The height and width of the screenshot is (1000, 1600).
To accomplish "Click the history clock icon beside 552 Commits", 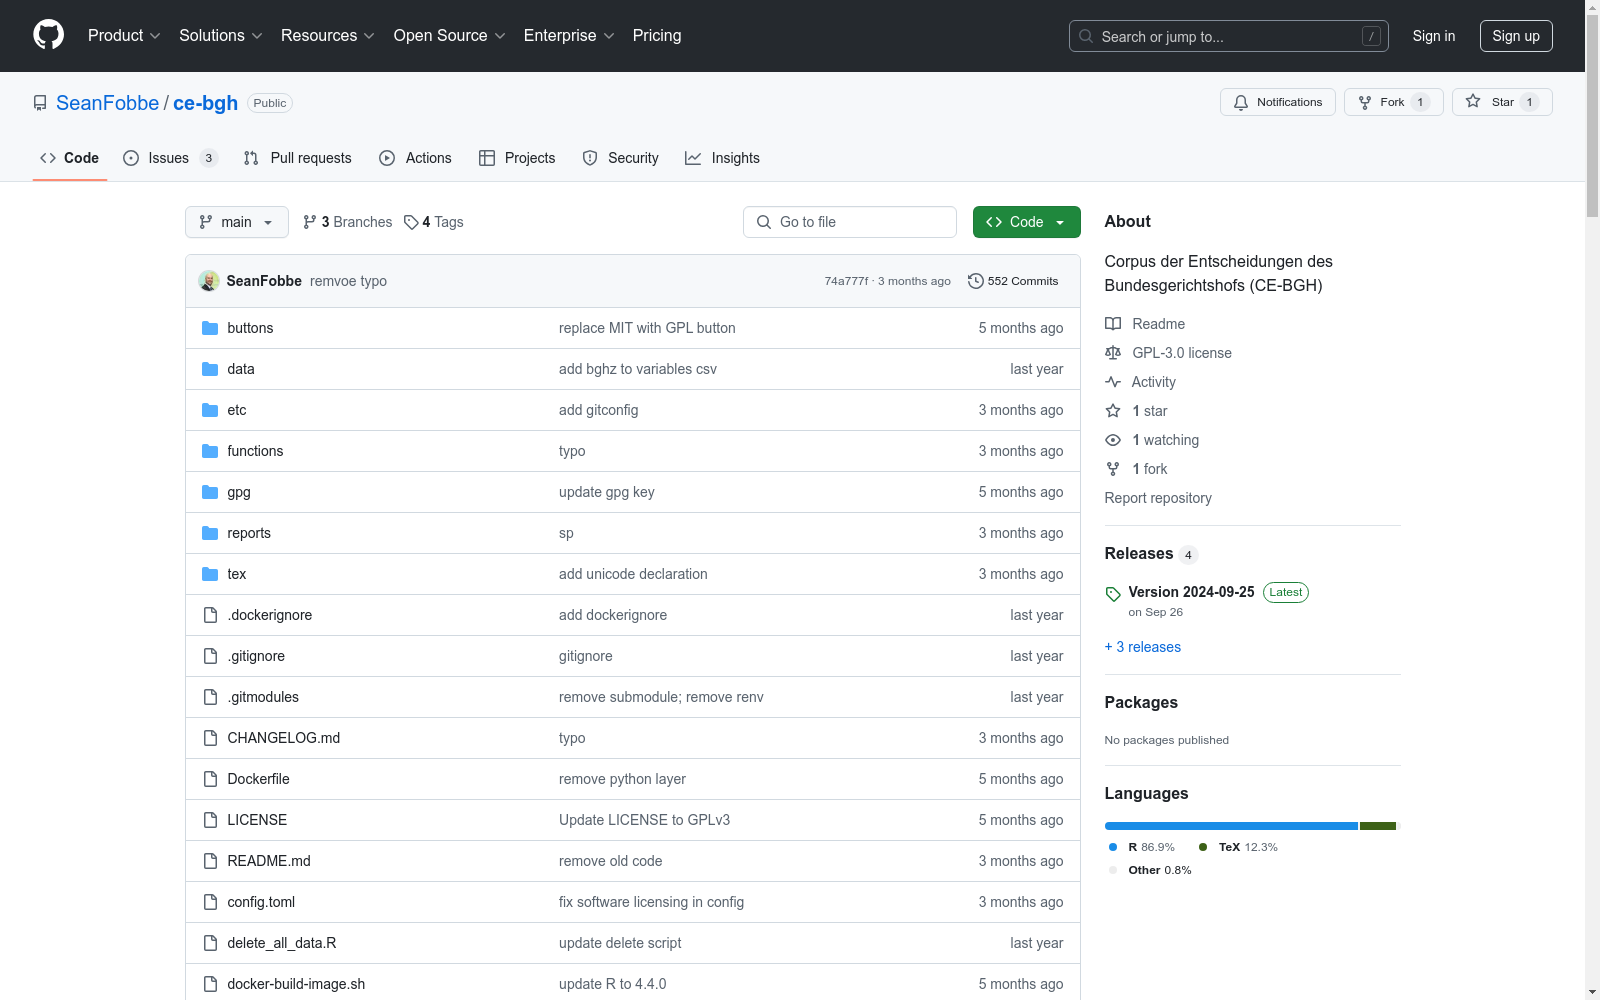I will click(x=976, y=281).
